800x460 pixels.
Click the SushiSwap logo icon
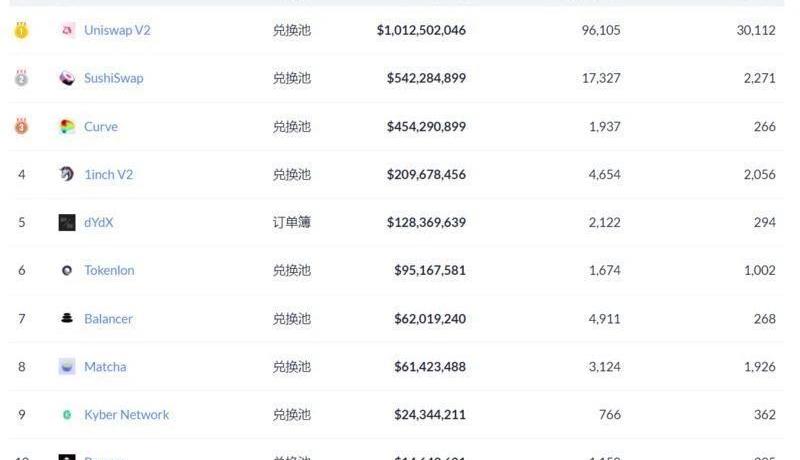67,78
